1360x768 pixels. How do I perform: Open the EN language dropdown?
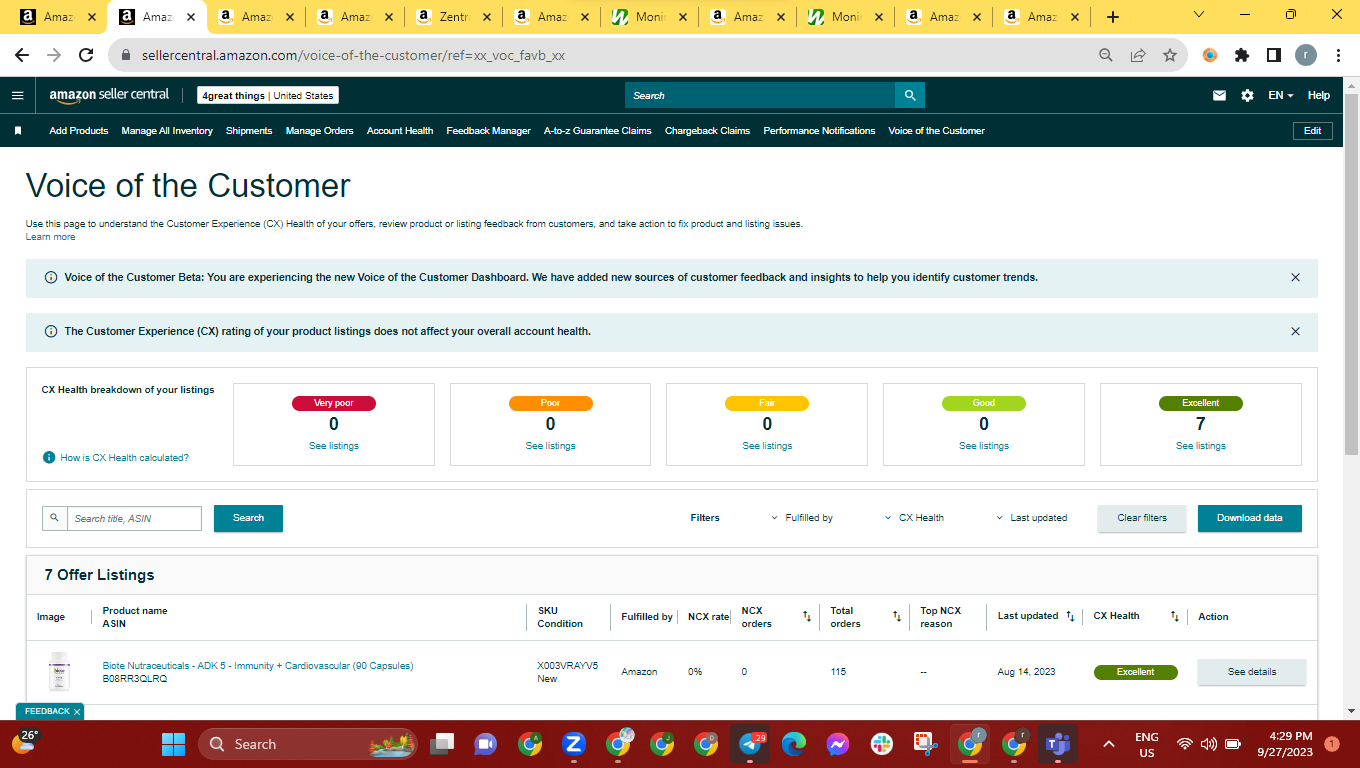[1281, 95]
